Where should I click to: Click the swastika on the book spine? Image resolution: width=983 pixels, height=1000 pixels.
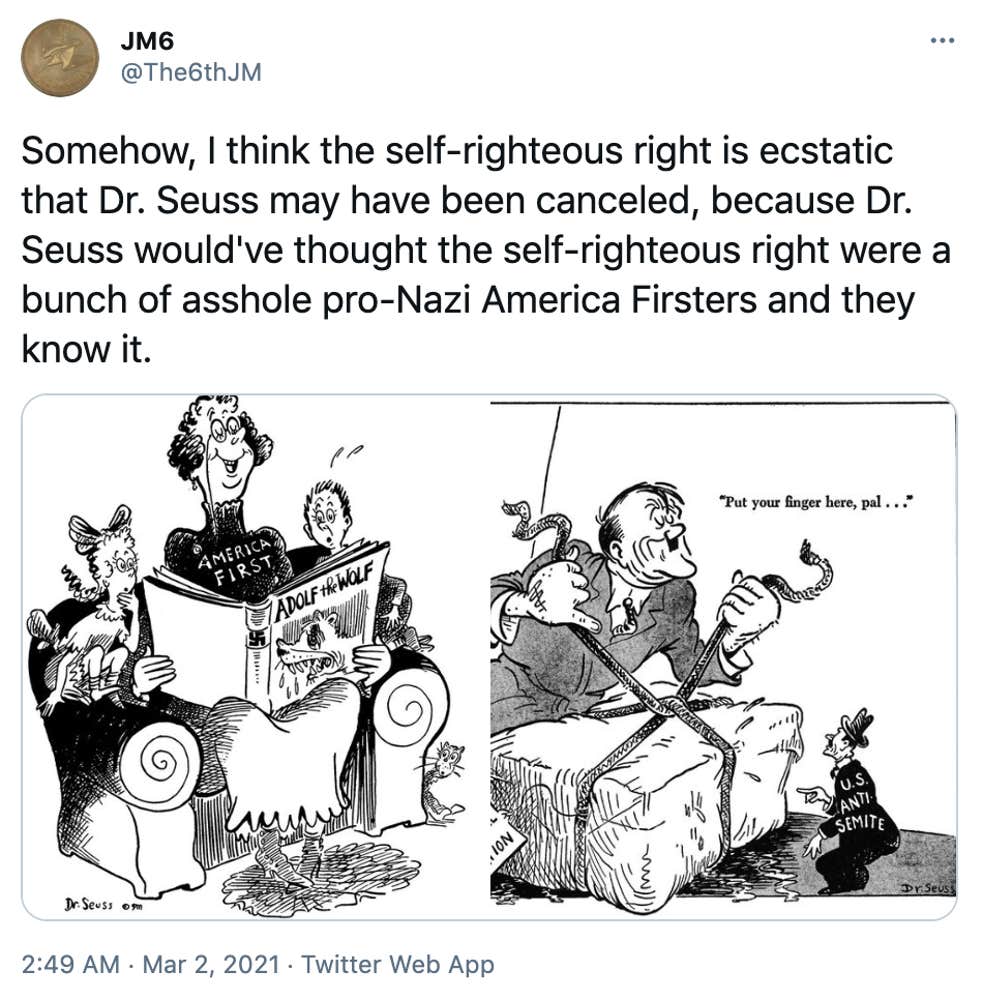(x=257, y=639)
